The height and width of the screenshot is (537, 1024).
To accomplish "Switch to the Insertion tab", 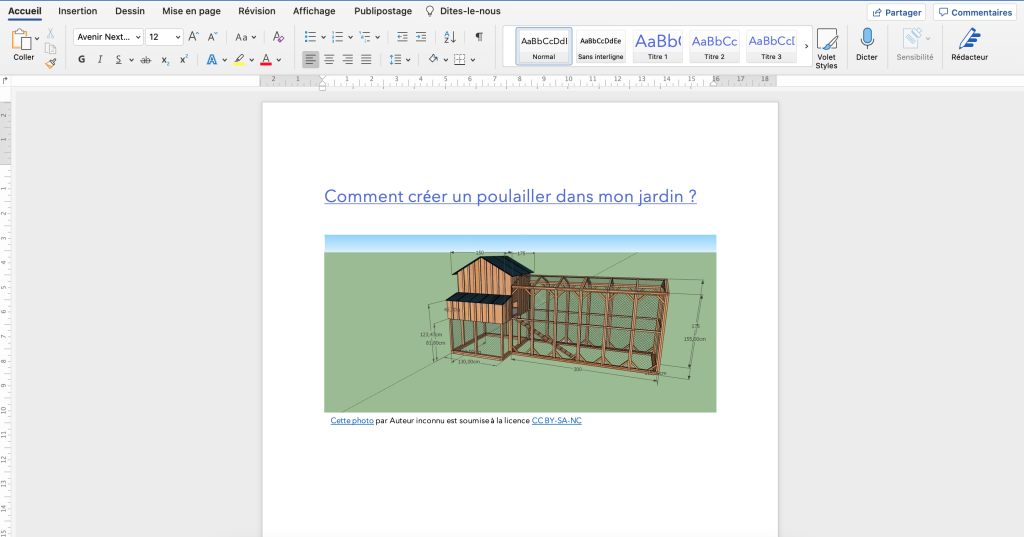I will [x=78, y=11].
